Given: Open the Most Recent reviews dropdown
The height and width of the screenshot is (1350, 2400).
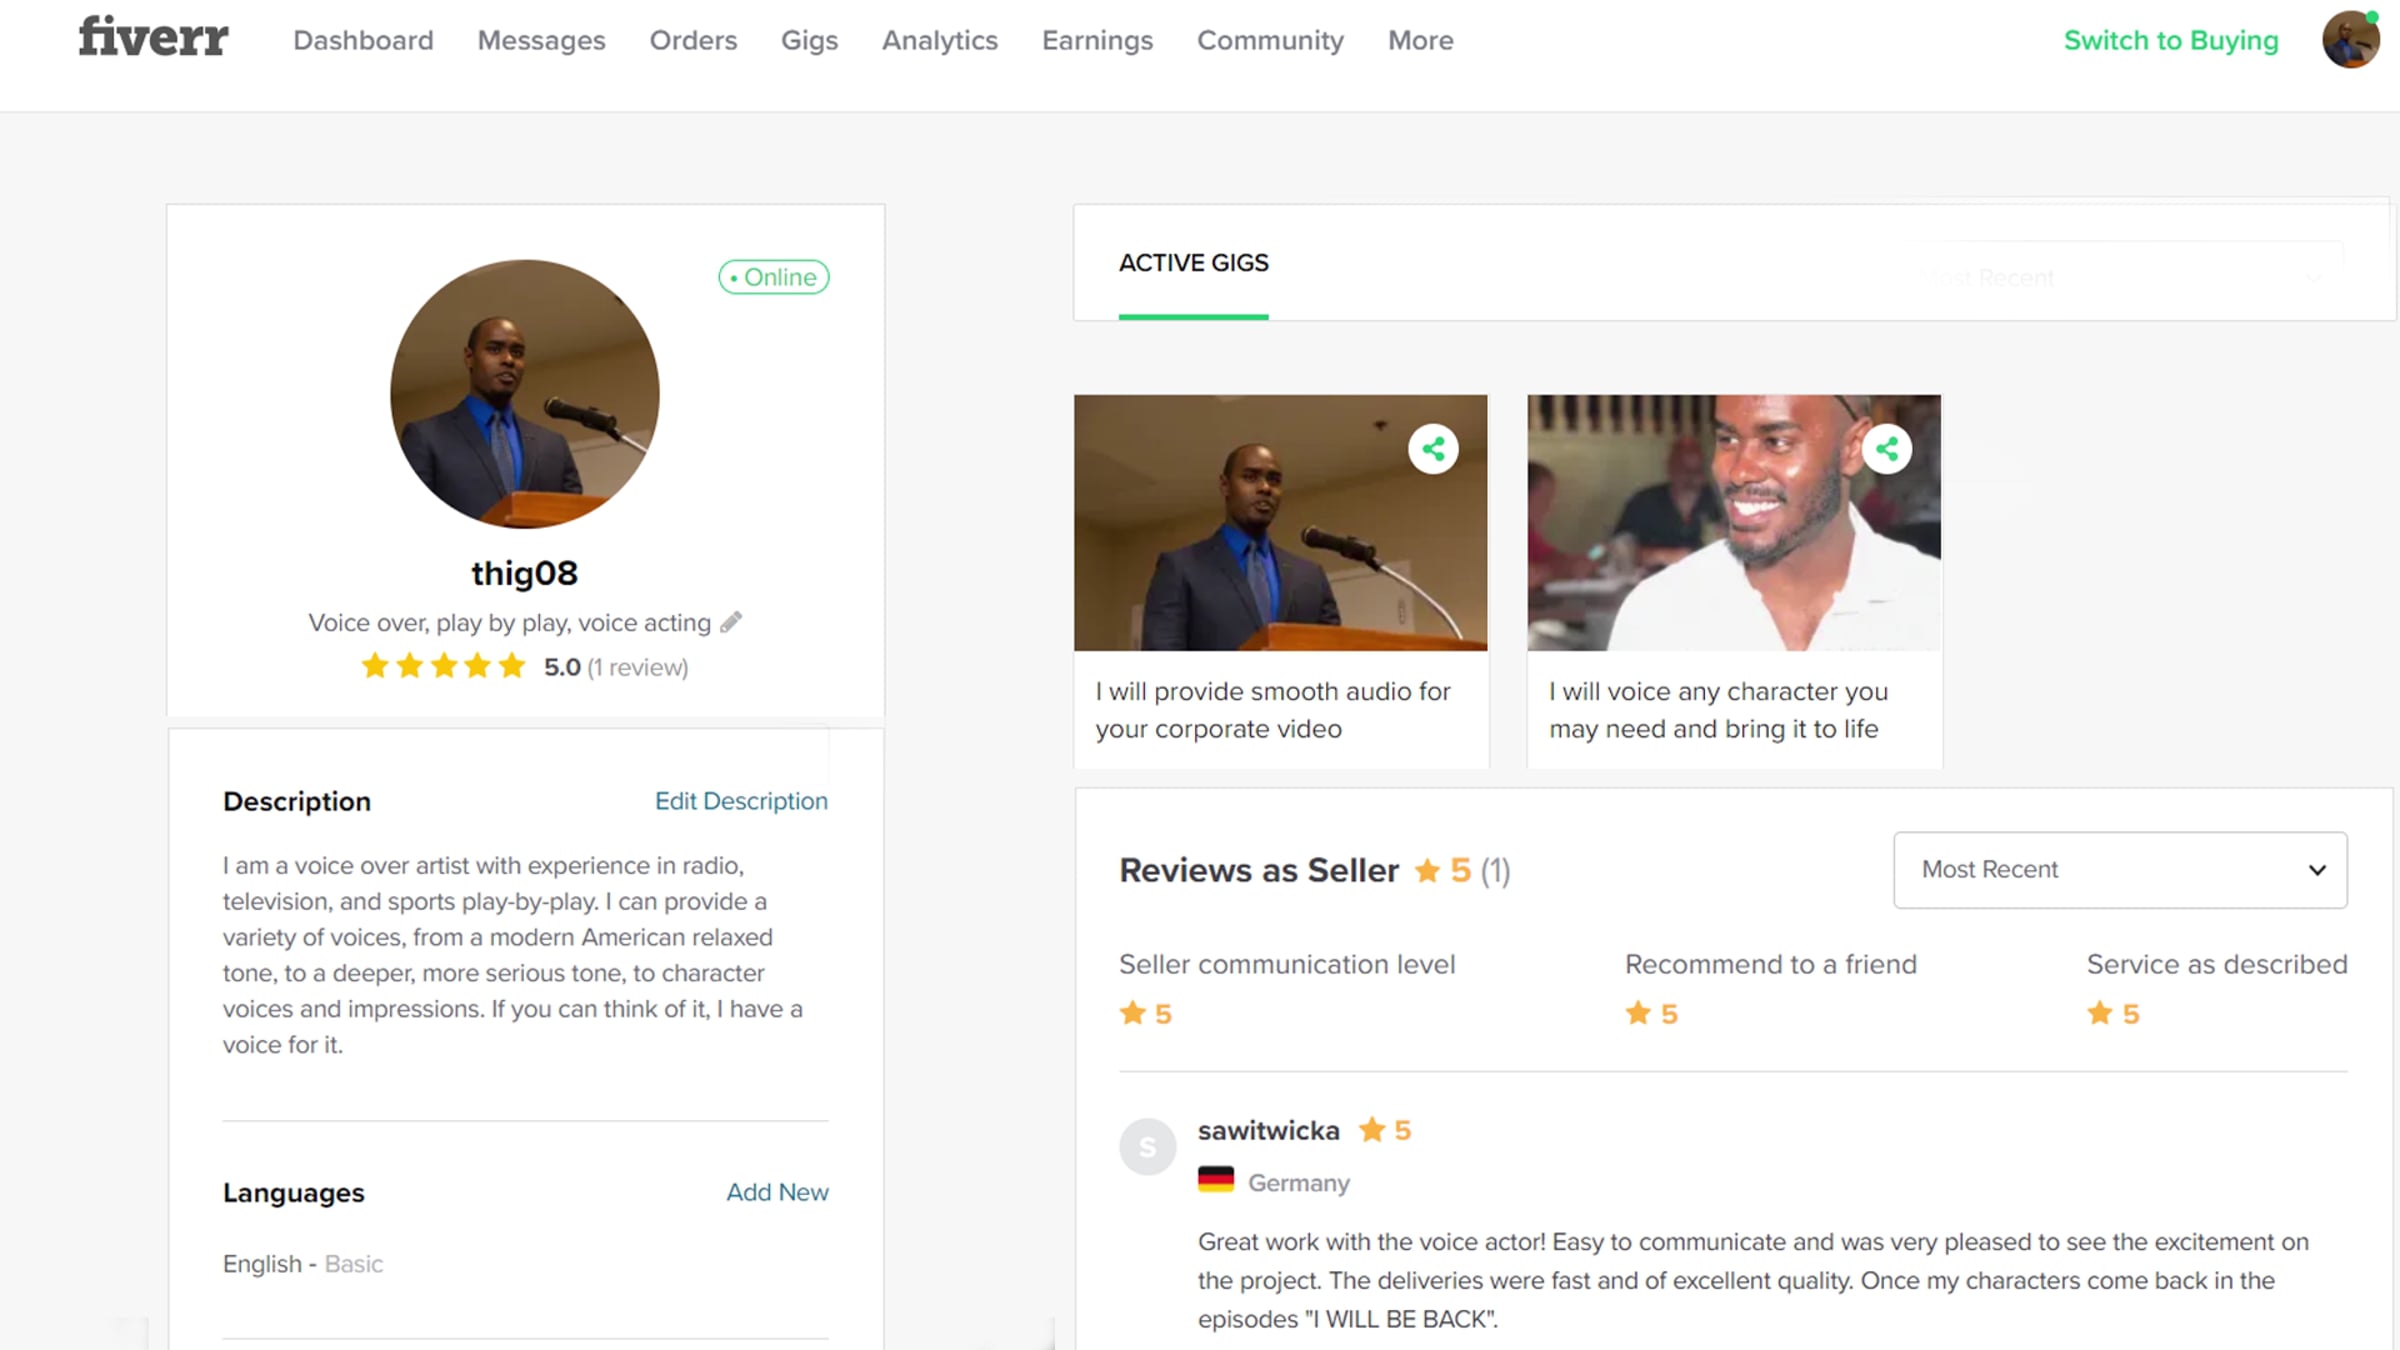Looking at the screenshot, I should (2120, 869).
